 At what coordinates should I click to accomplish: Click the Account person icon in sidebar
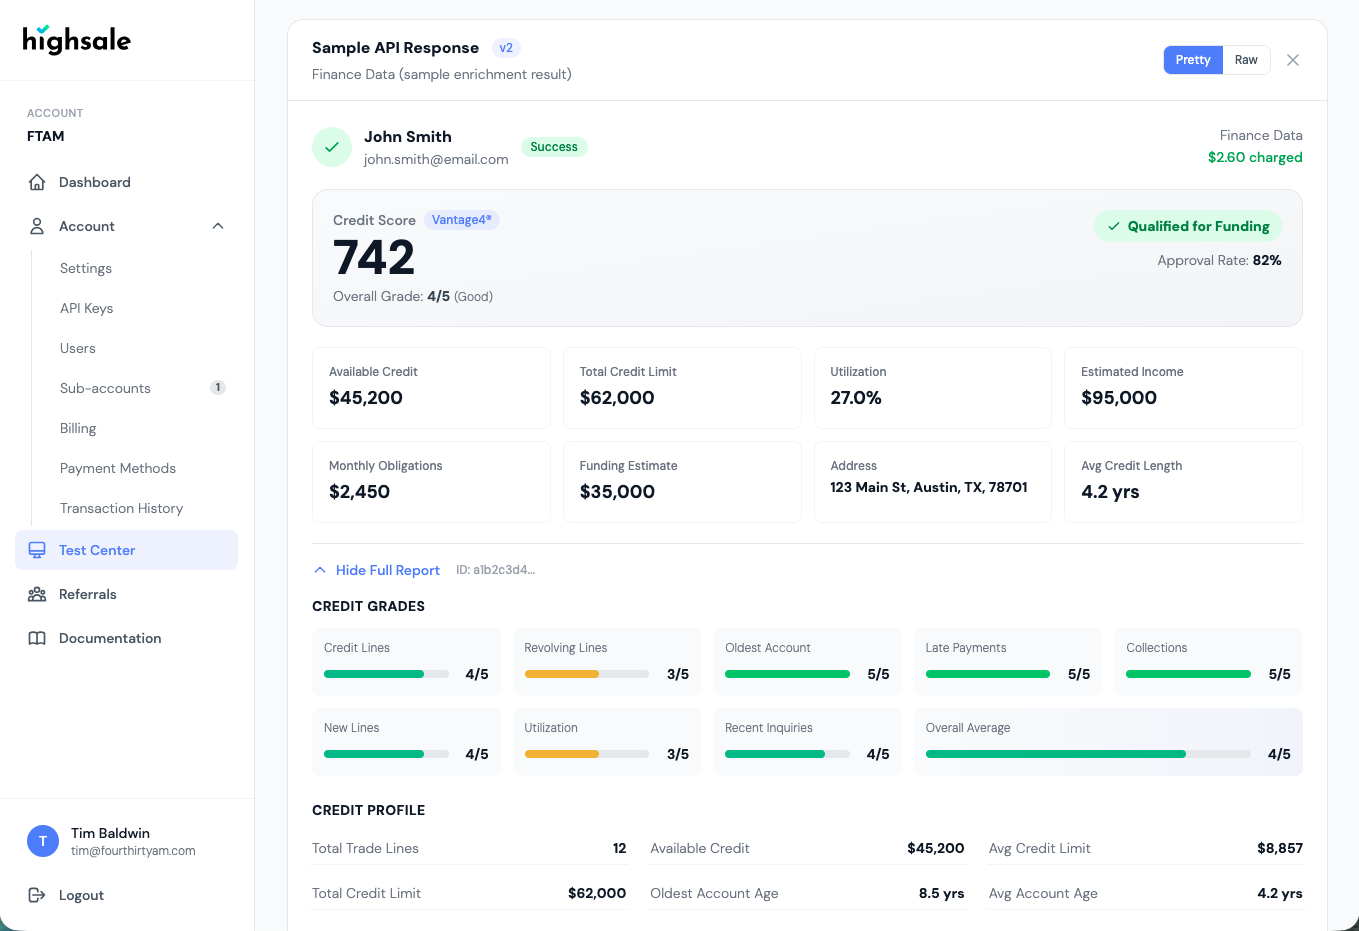click(36, 226)
